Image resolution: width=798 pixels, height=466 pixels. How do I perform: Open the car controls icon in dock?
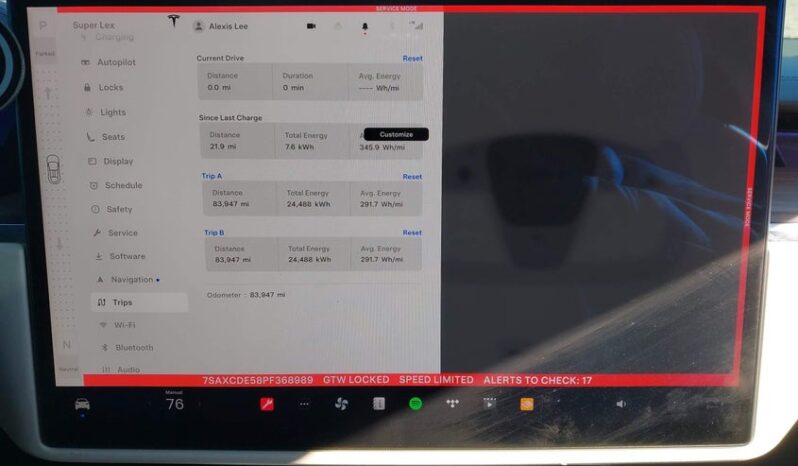click(x=82, y=404)
